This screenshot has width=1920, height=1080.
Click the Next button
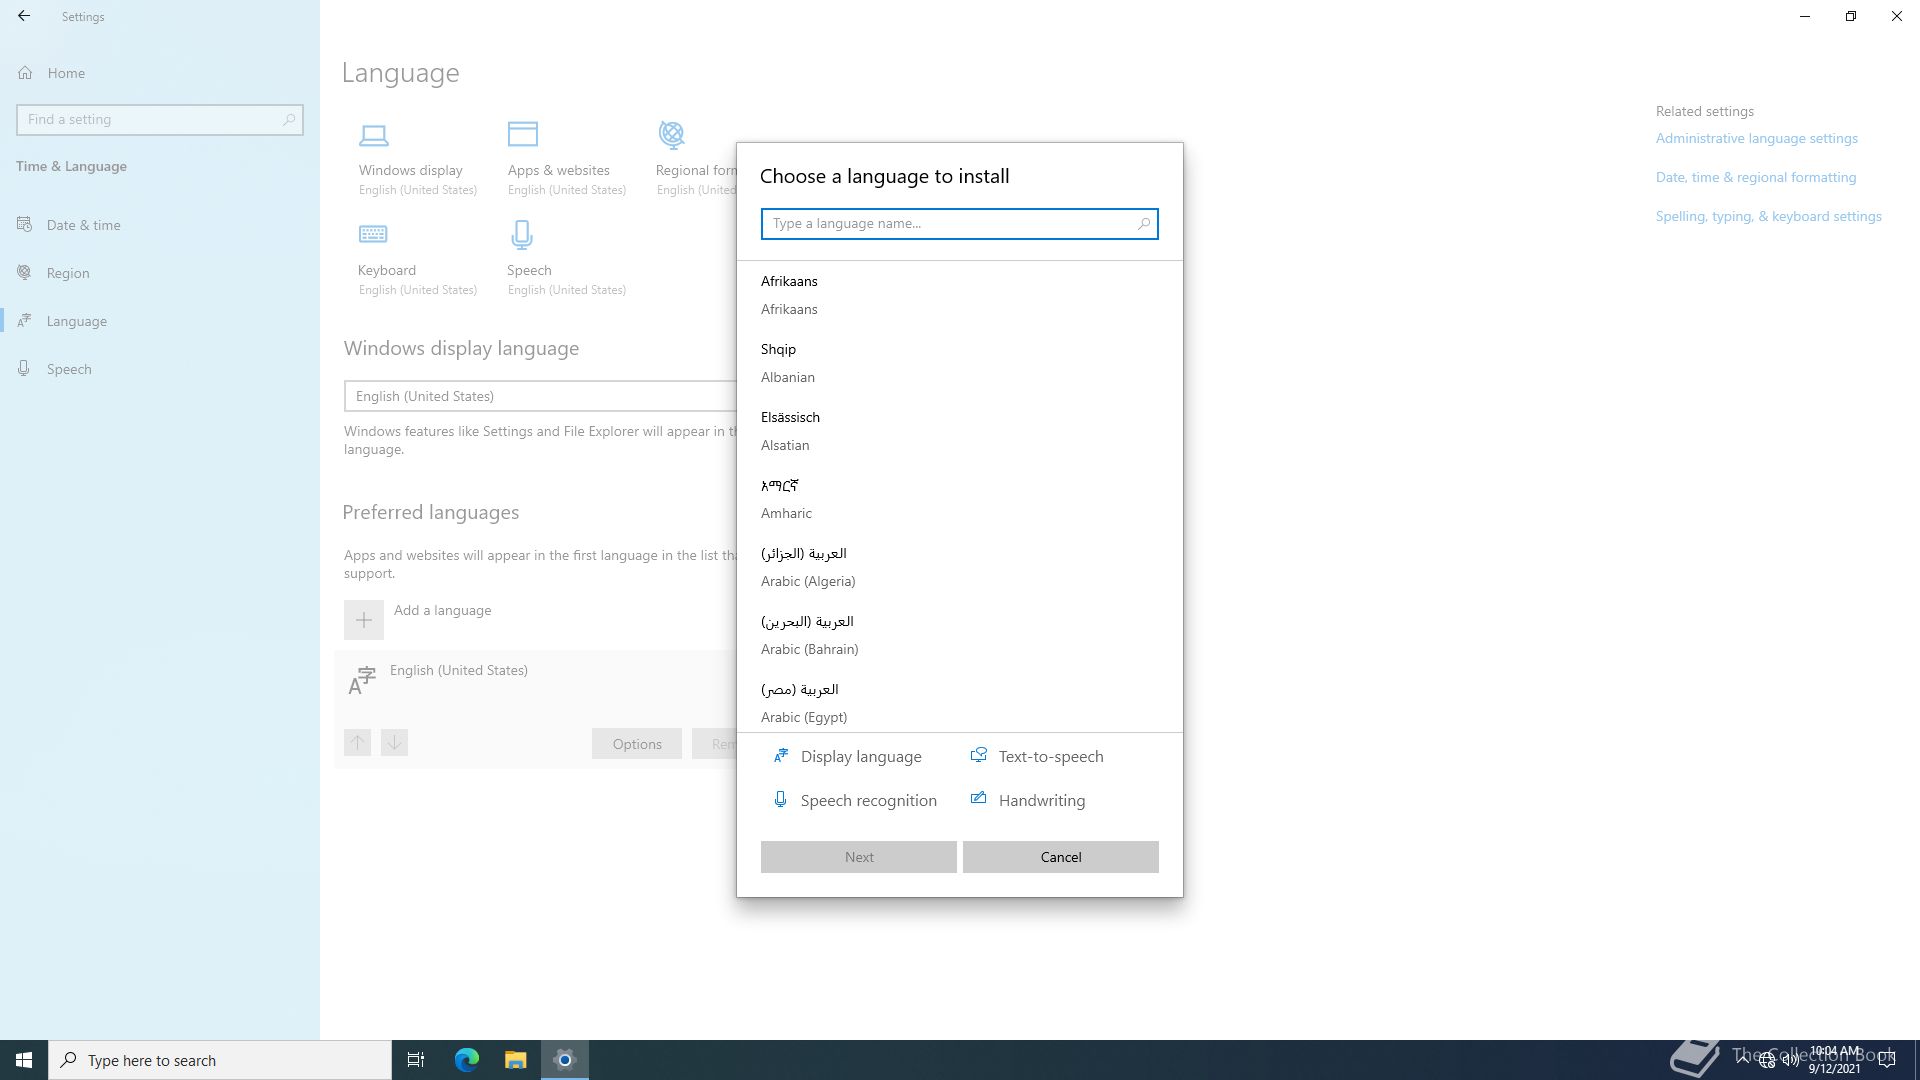[x=859, y=857]
